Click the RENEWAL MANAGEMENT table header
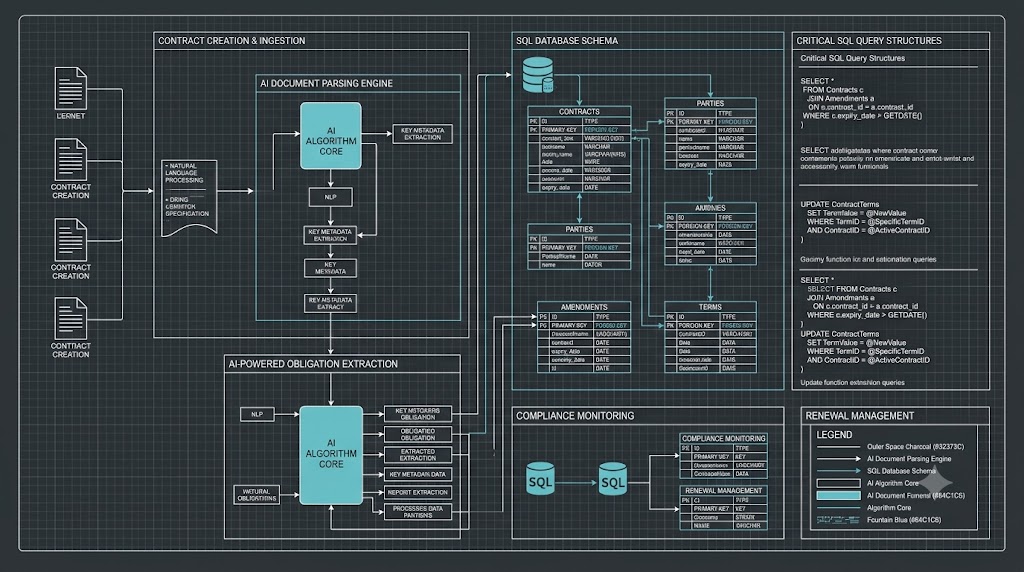The height and width of the screenshot is (572, 1024). coord(724,490)
